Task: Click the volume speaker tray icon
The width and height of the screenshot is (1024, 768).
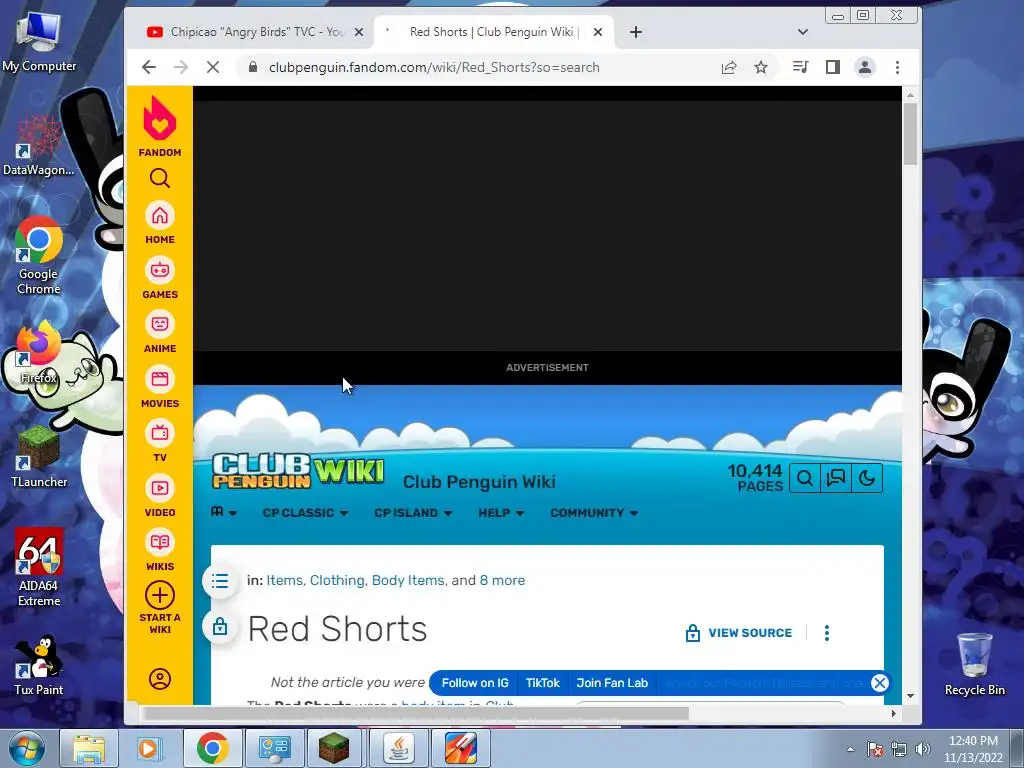Action: [x=922, y=749]
